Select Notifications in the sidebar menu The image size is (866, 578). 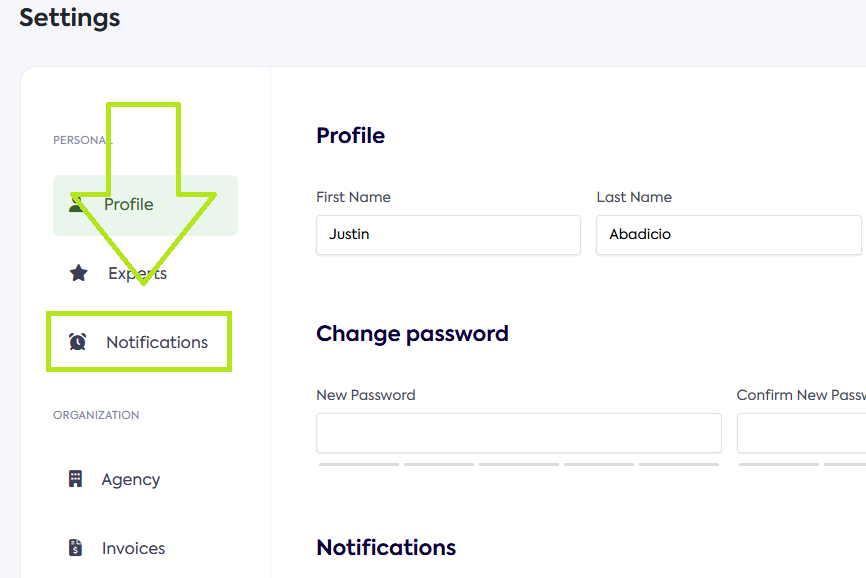pos(156,342)
